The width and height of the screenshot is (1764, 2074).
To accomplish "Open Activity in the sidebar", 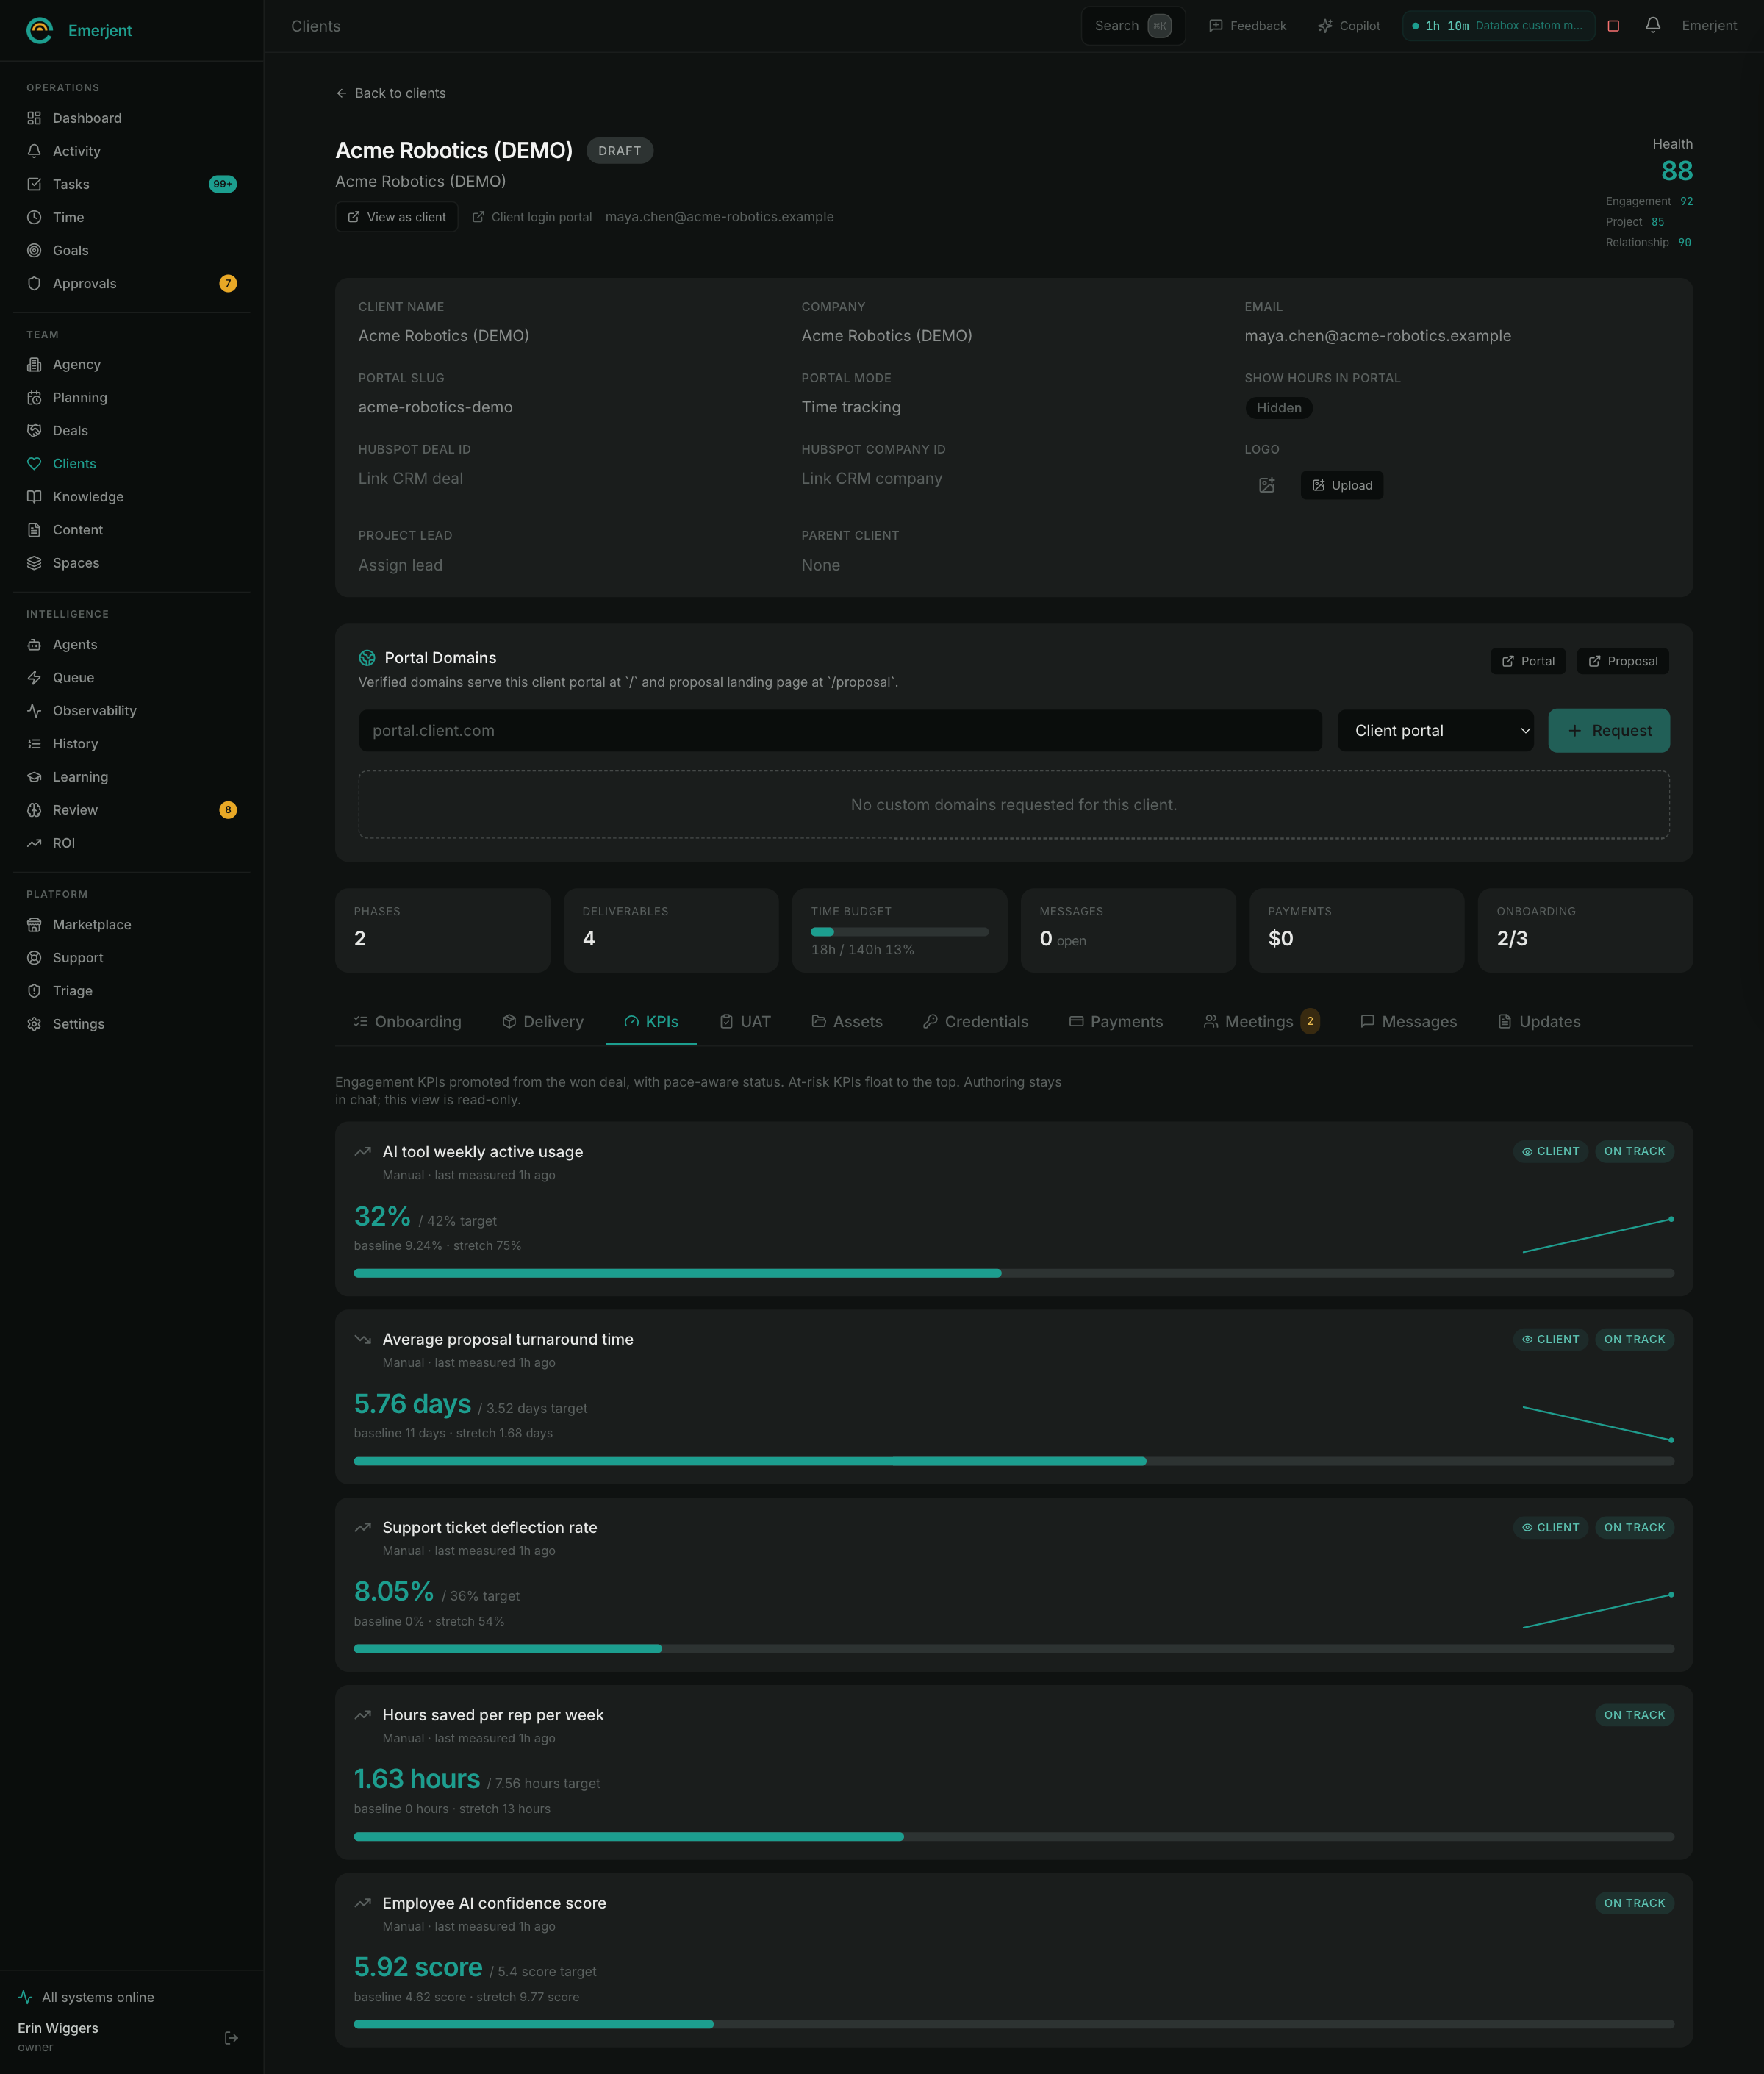I will pos(131,151).
